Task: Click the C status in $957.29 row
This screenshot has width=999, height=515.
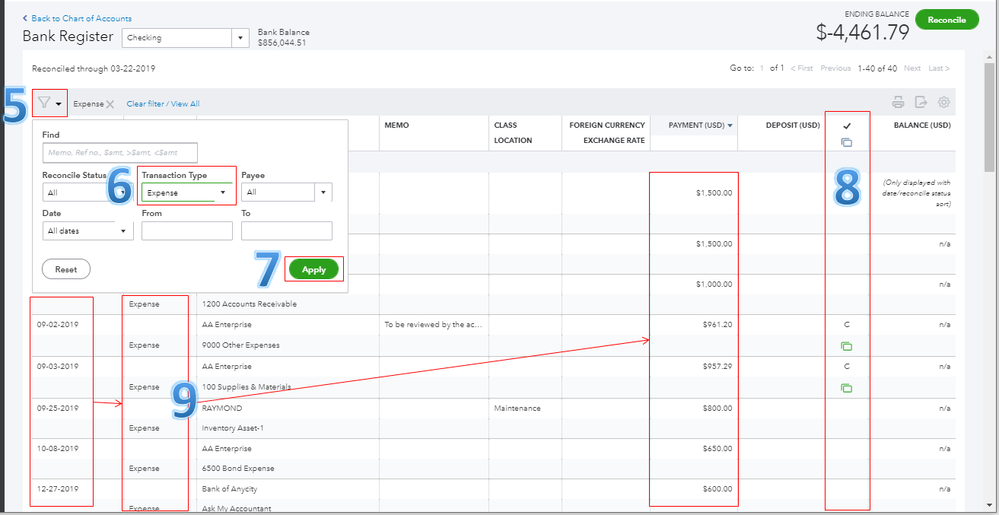Action: 847,366
